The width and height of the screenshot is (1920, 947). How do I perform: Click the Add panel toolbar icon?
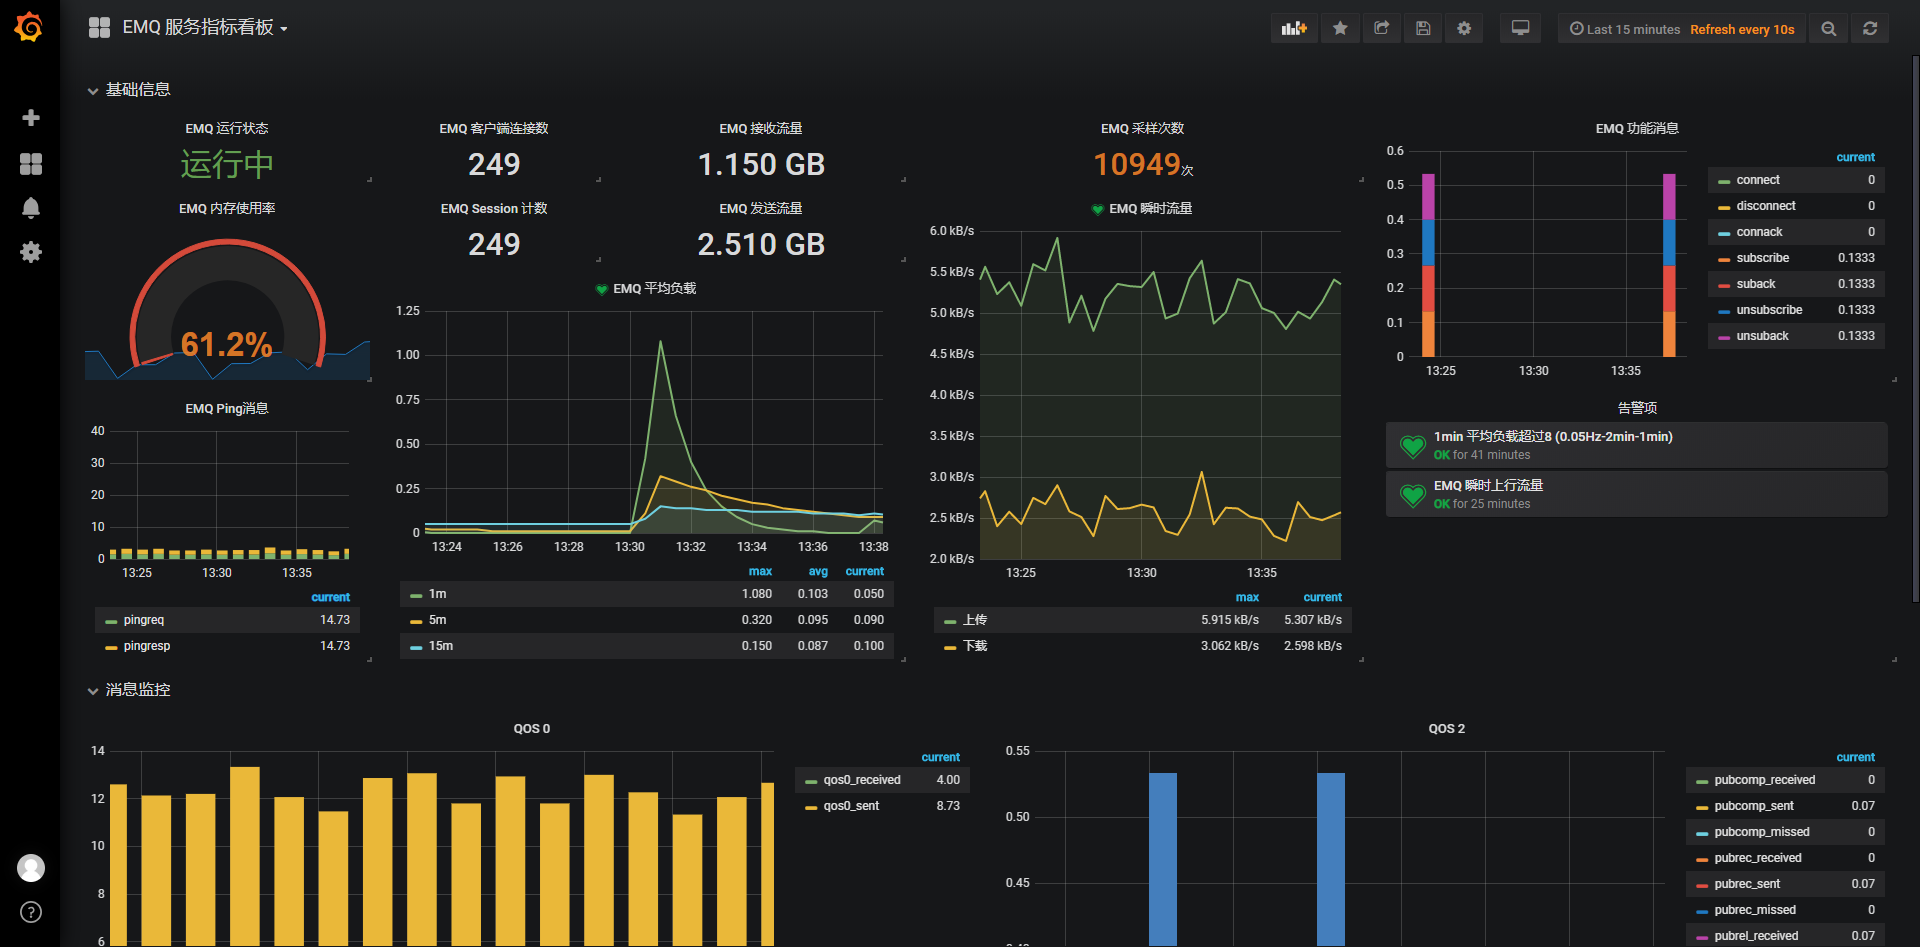pos(1294,29)
